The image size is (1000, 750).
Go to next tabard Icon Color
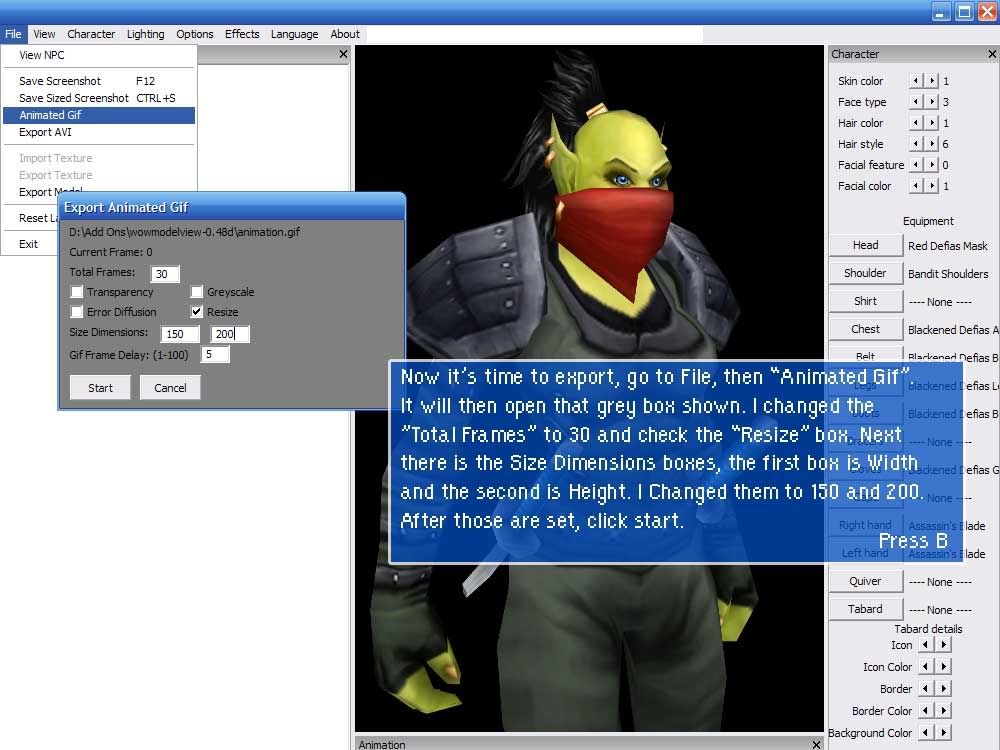pyautogui.click(x=943, y=667)
